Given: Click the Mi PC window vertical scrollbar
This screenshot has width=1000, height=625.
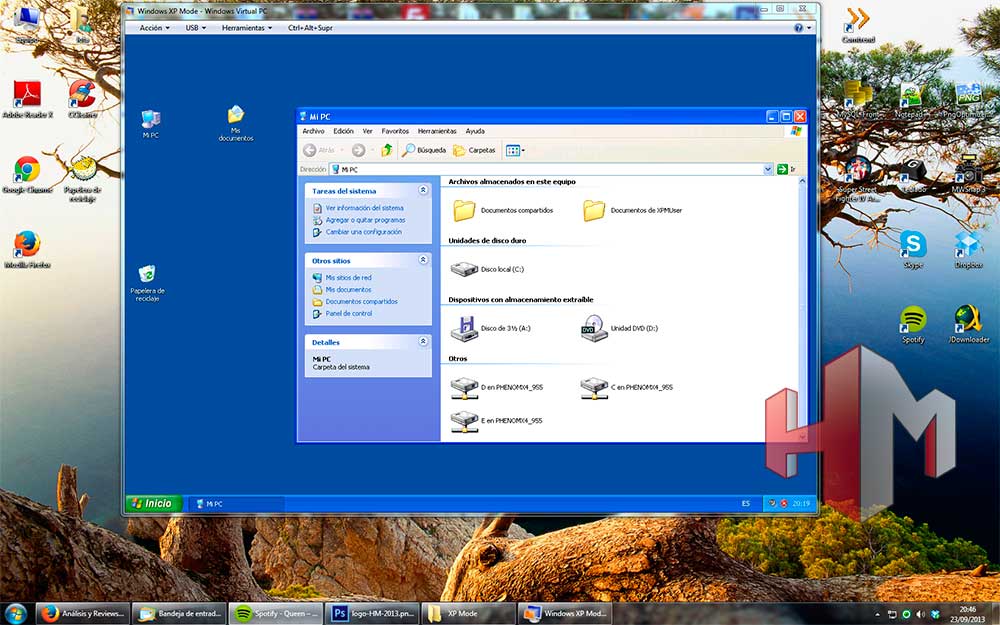Looking at the screenshot, I should (802, 309).
